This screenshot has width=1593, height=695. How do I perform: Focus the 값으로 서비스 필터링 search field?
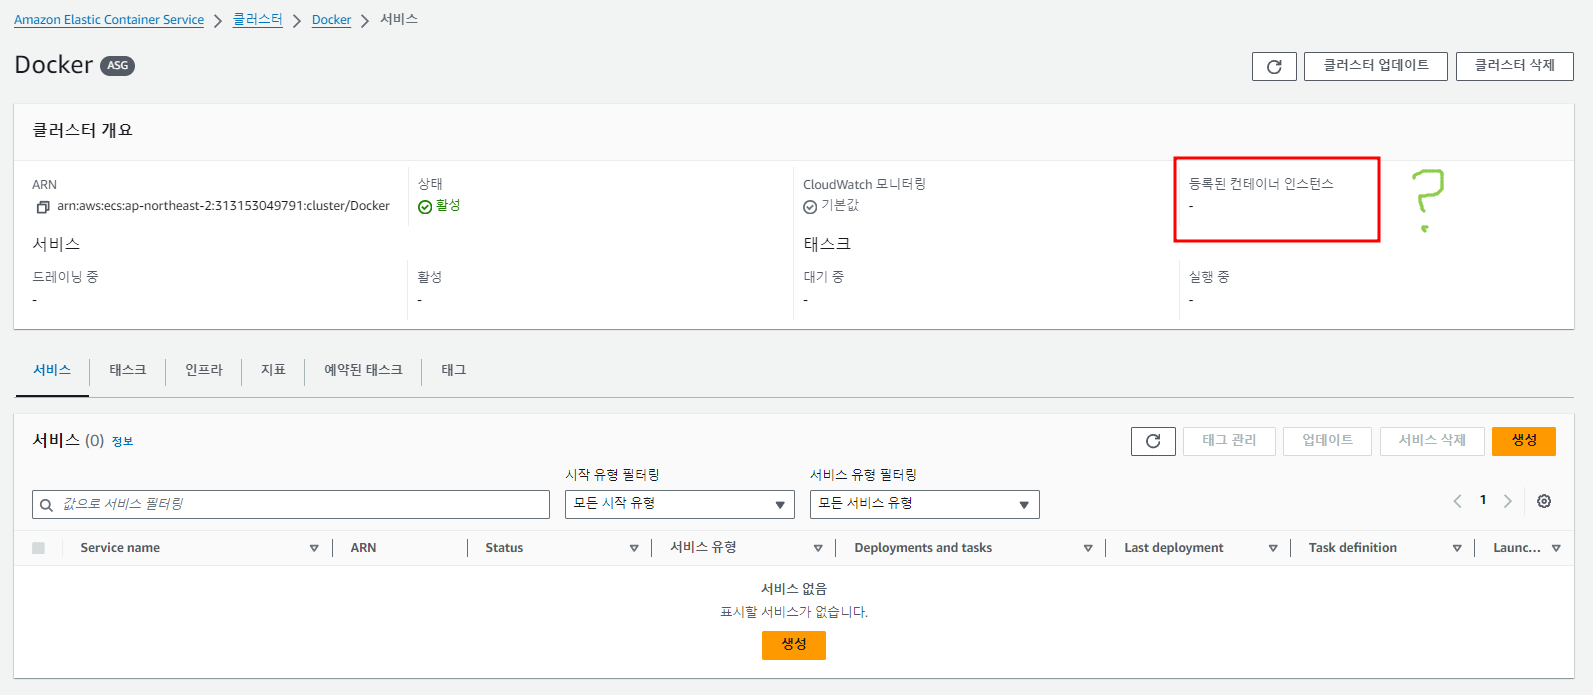tap(291, 504)
